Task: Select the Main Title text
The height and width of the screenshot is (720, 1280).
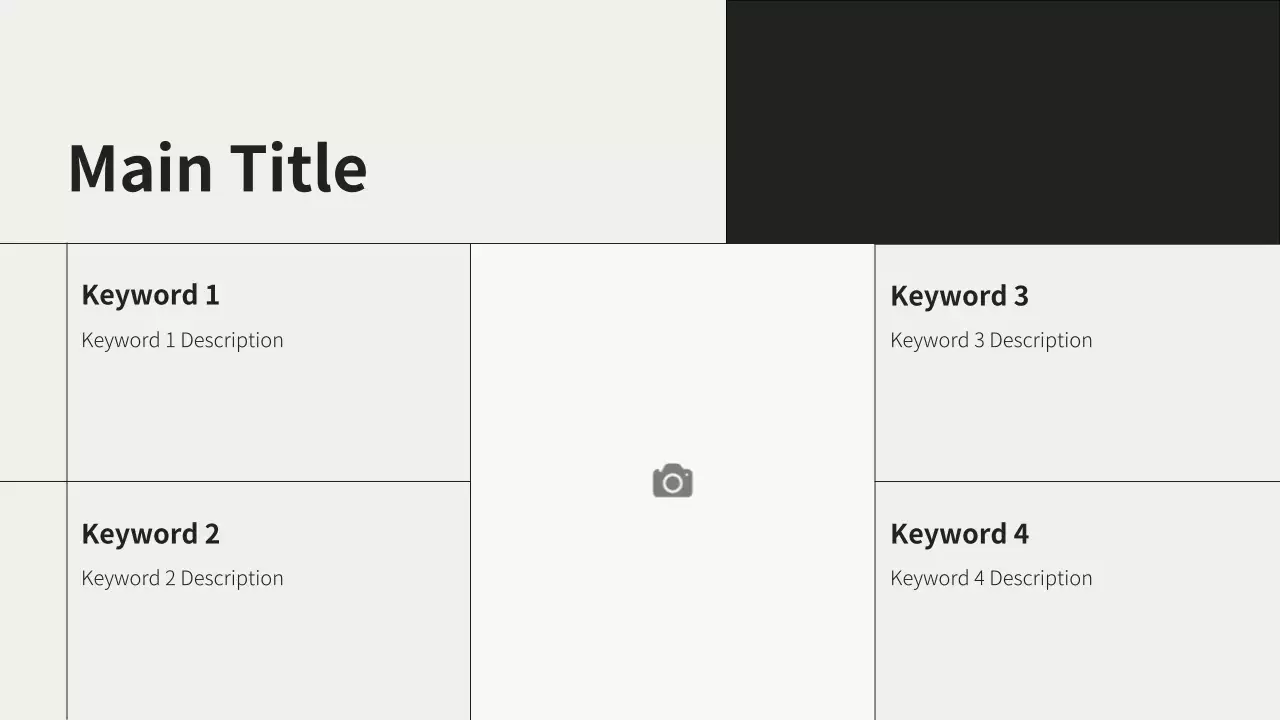Action: [x=217, y=168]
